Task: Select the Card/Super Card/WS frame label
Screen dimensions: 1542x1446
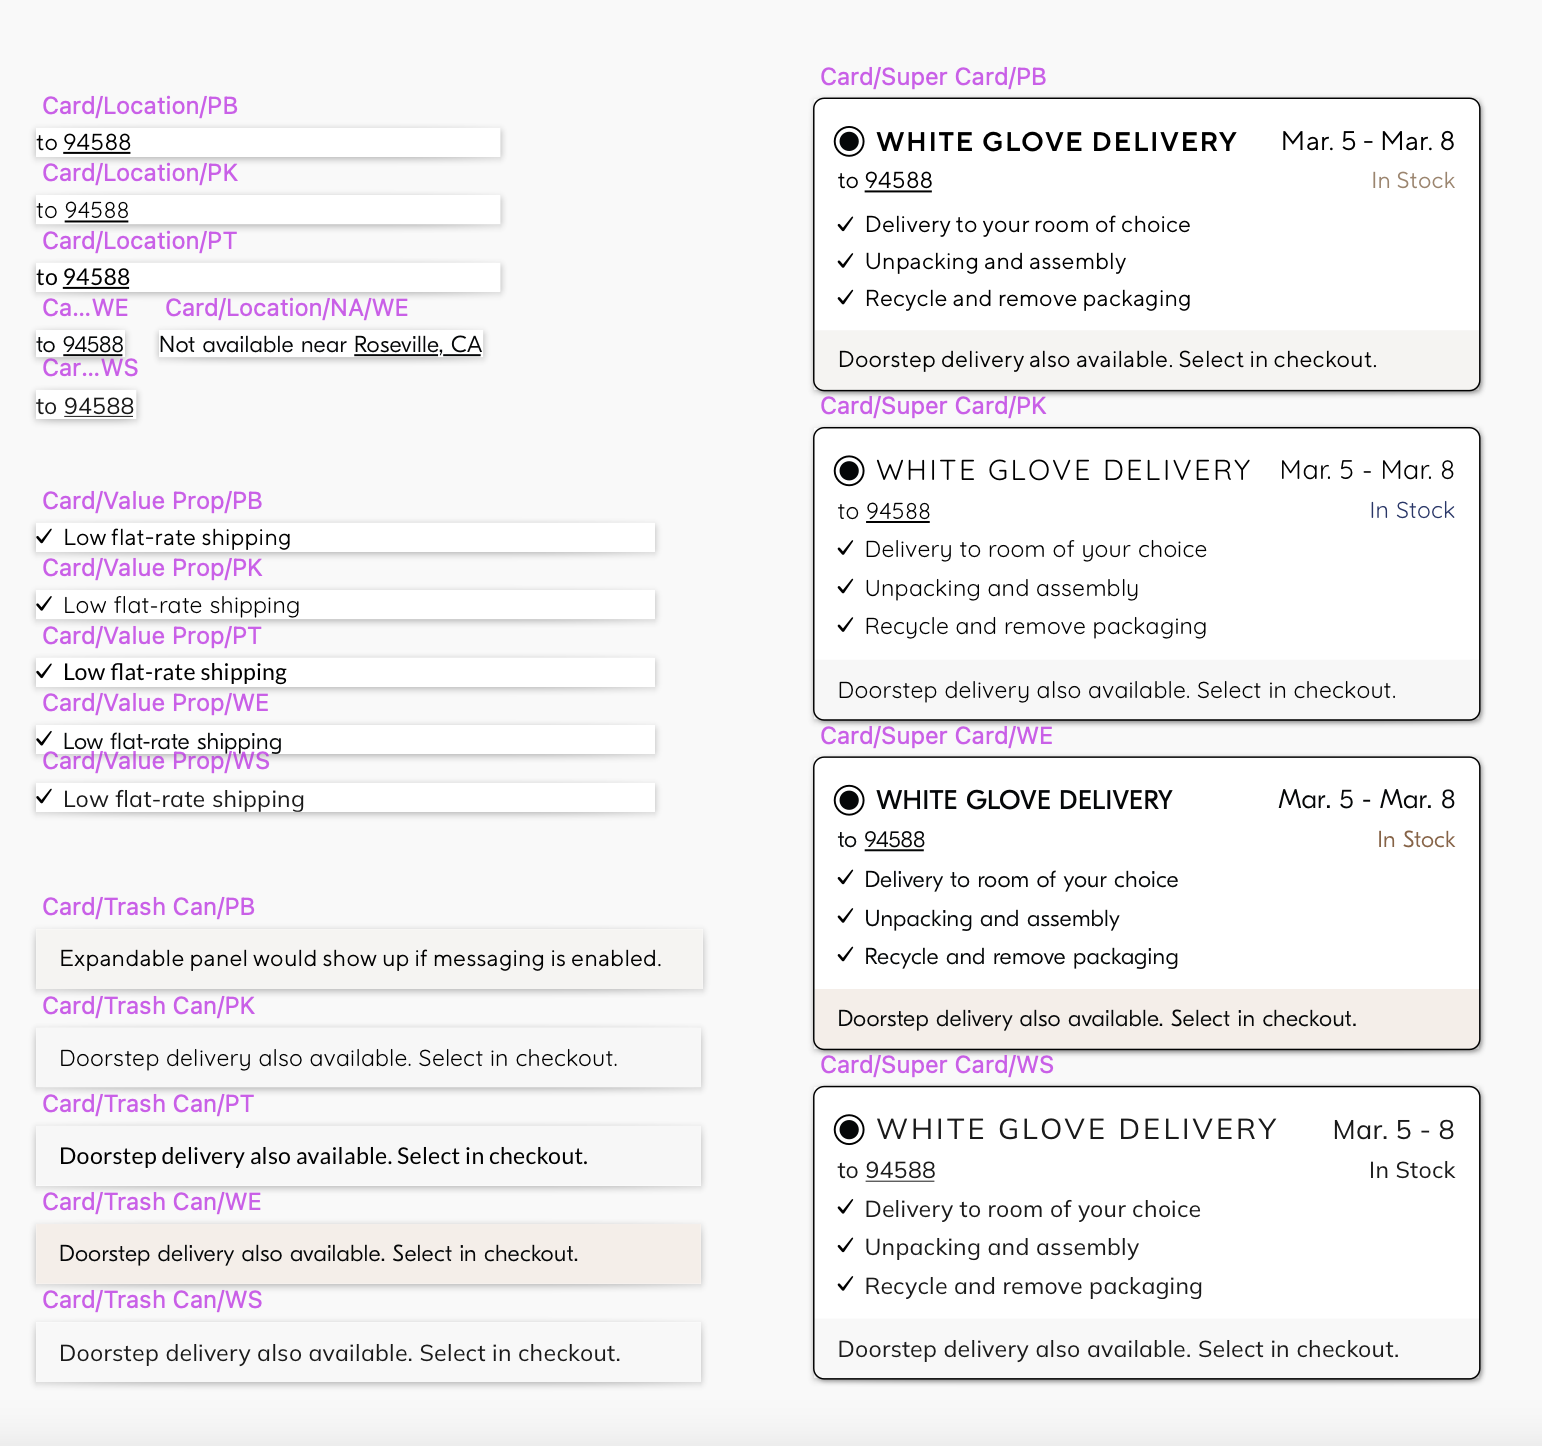Action: pos(937,1065)
